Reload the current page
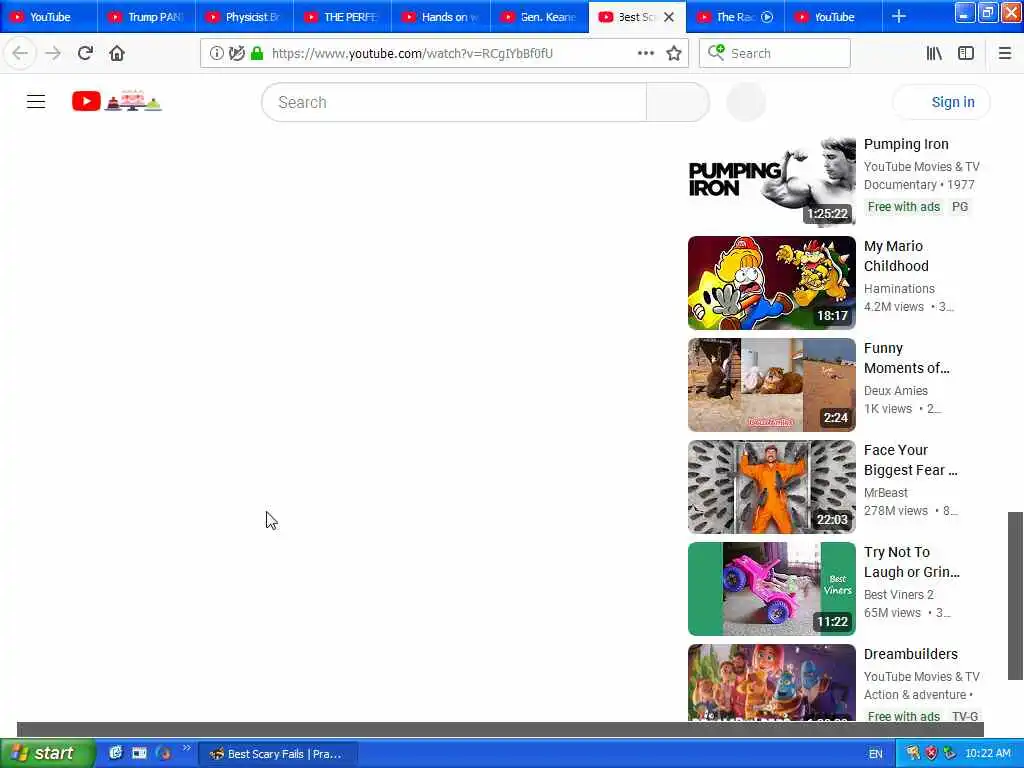Image resolution: width=1024 pixels, height=768 pixels. (85, 53)
